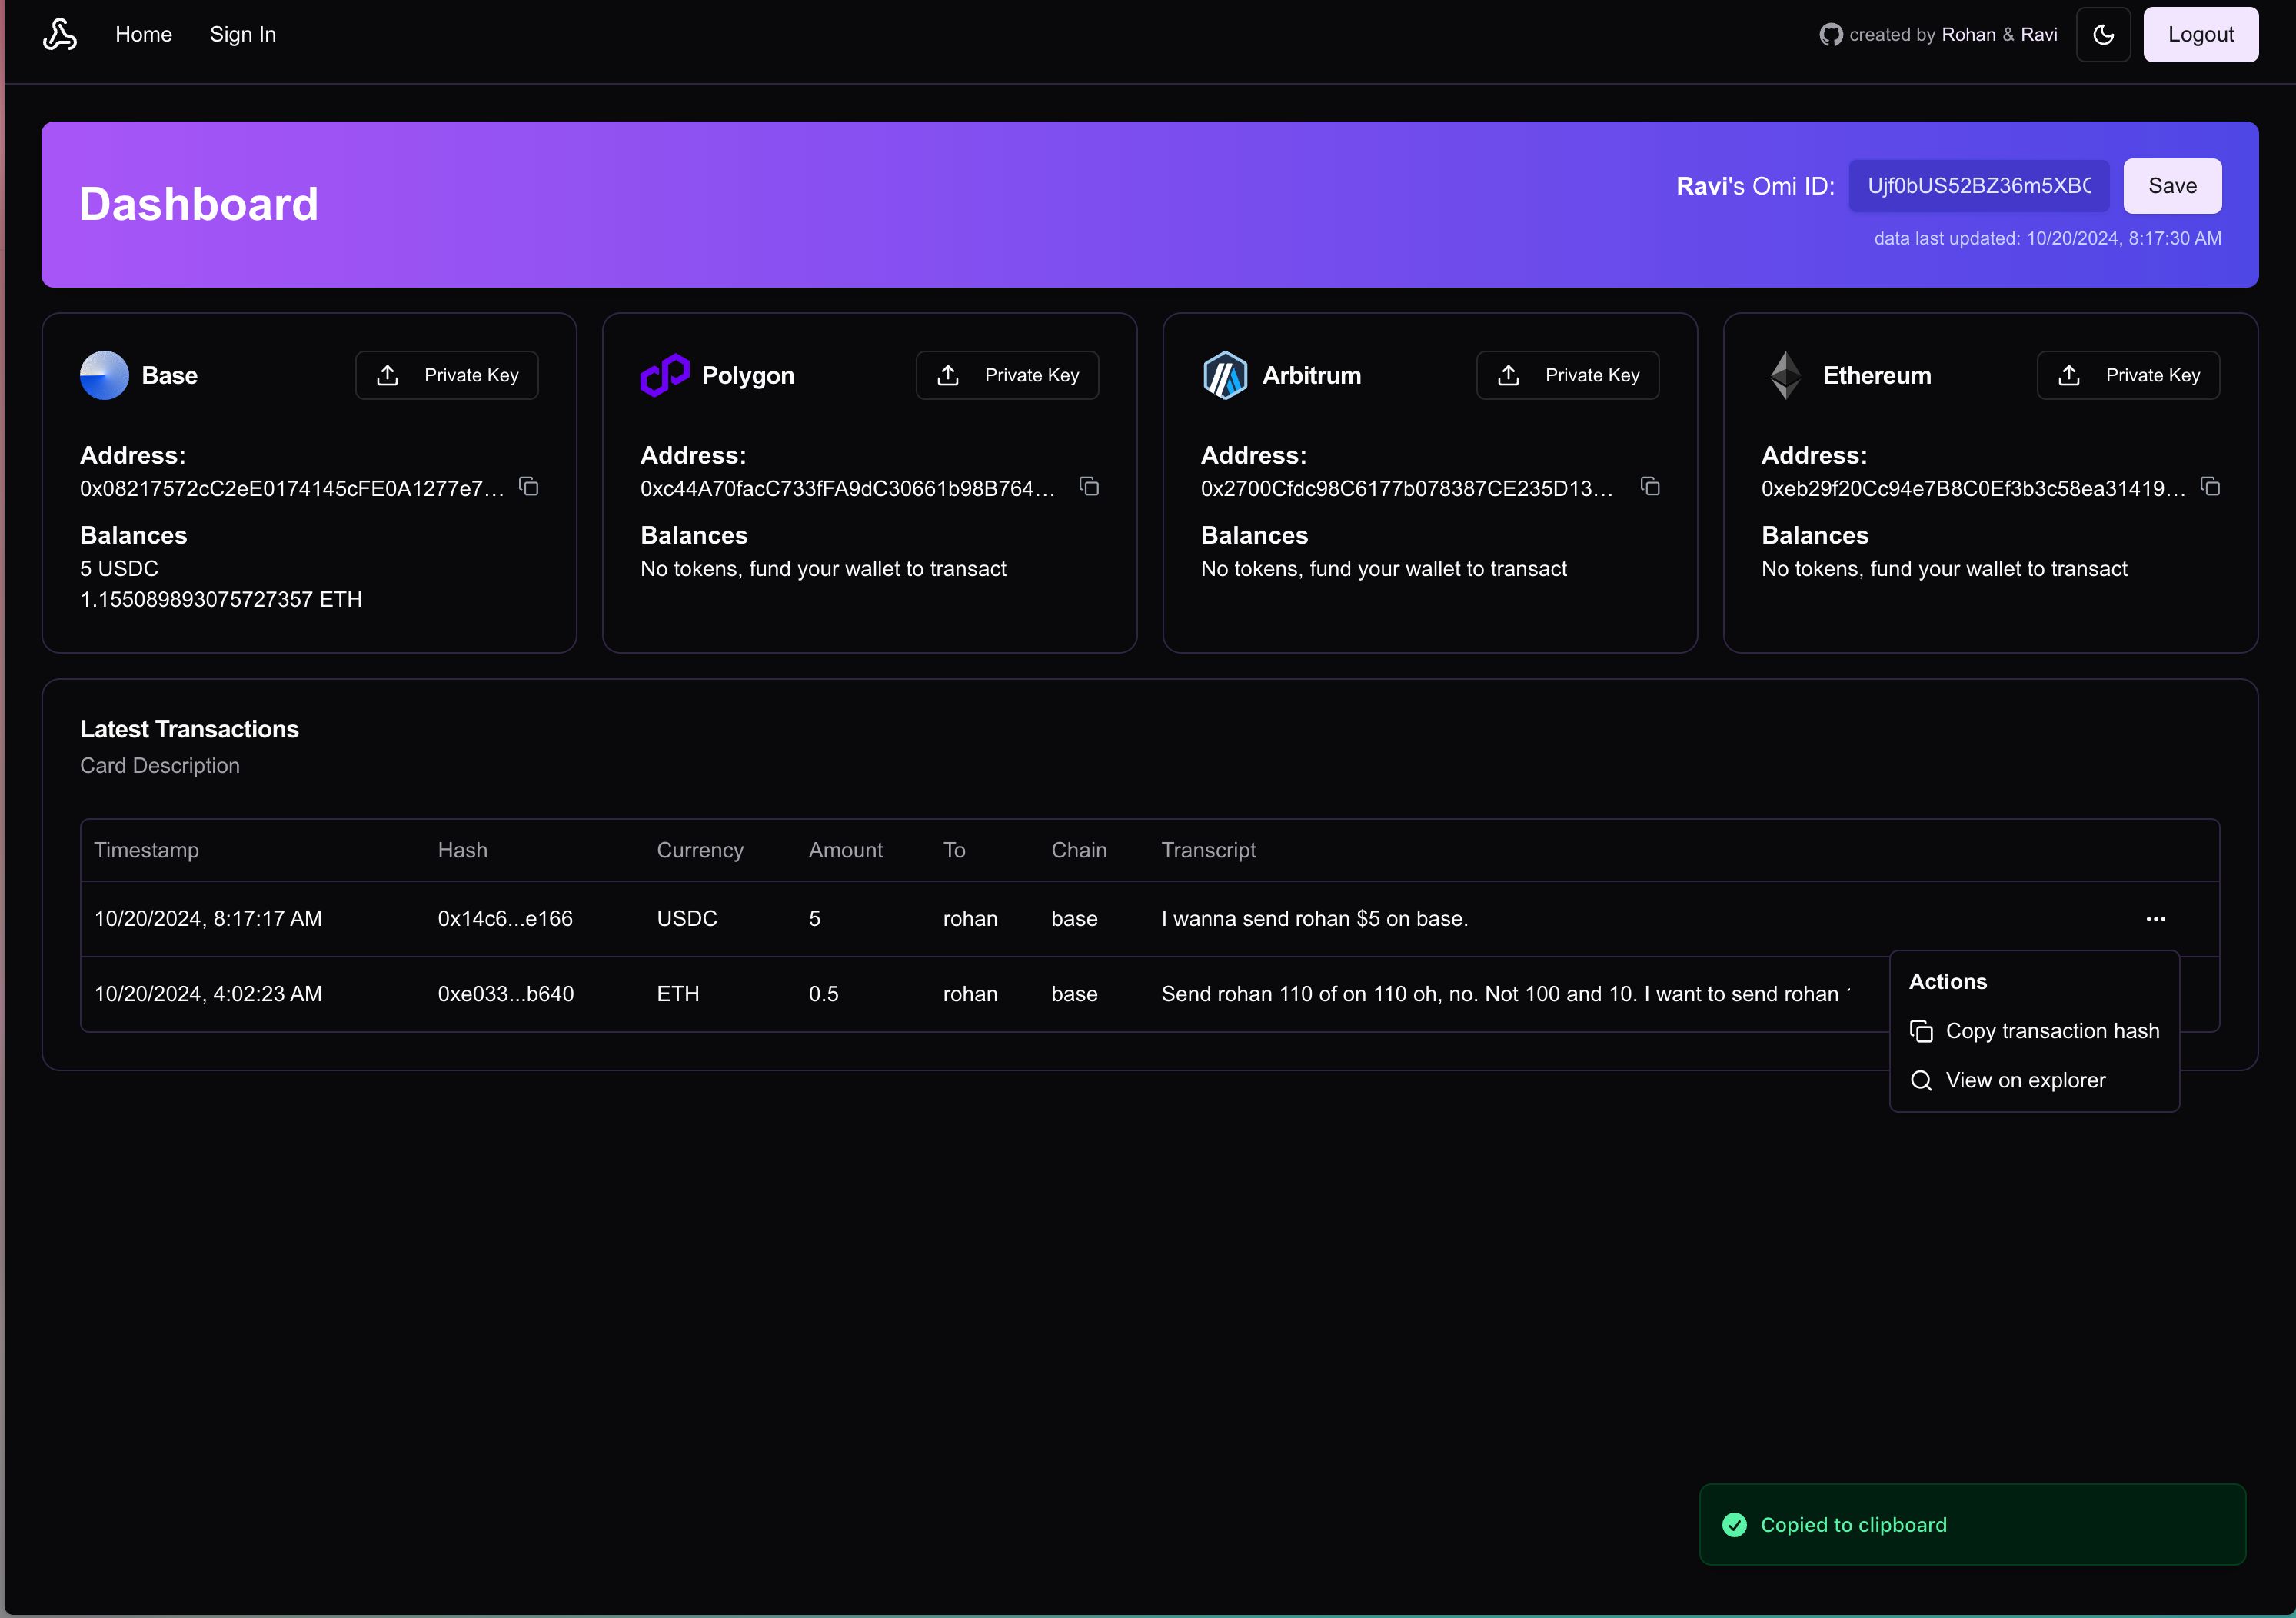Image resolution: width=2296 pixels, height=1618 pixels.
Task: Click the Latest Transactions heading
Action: tap(189, 730)
